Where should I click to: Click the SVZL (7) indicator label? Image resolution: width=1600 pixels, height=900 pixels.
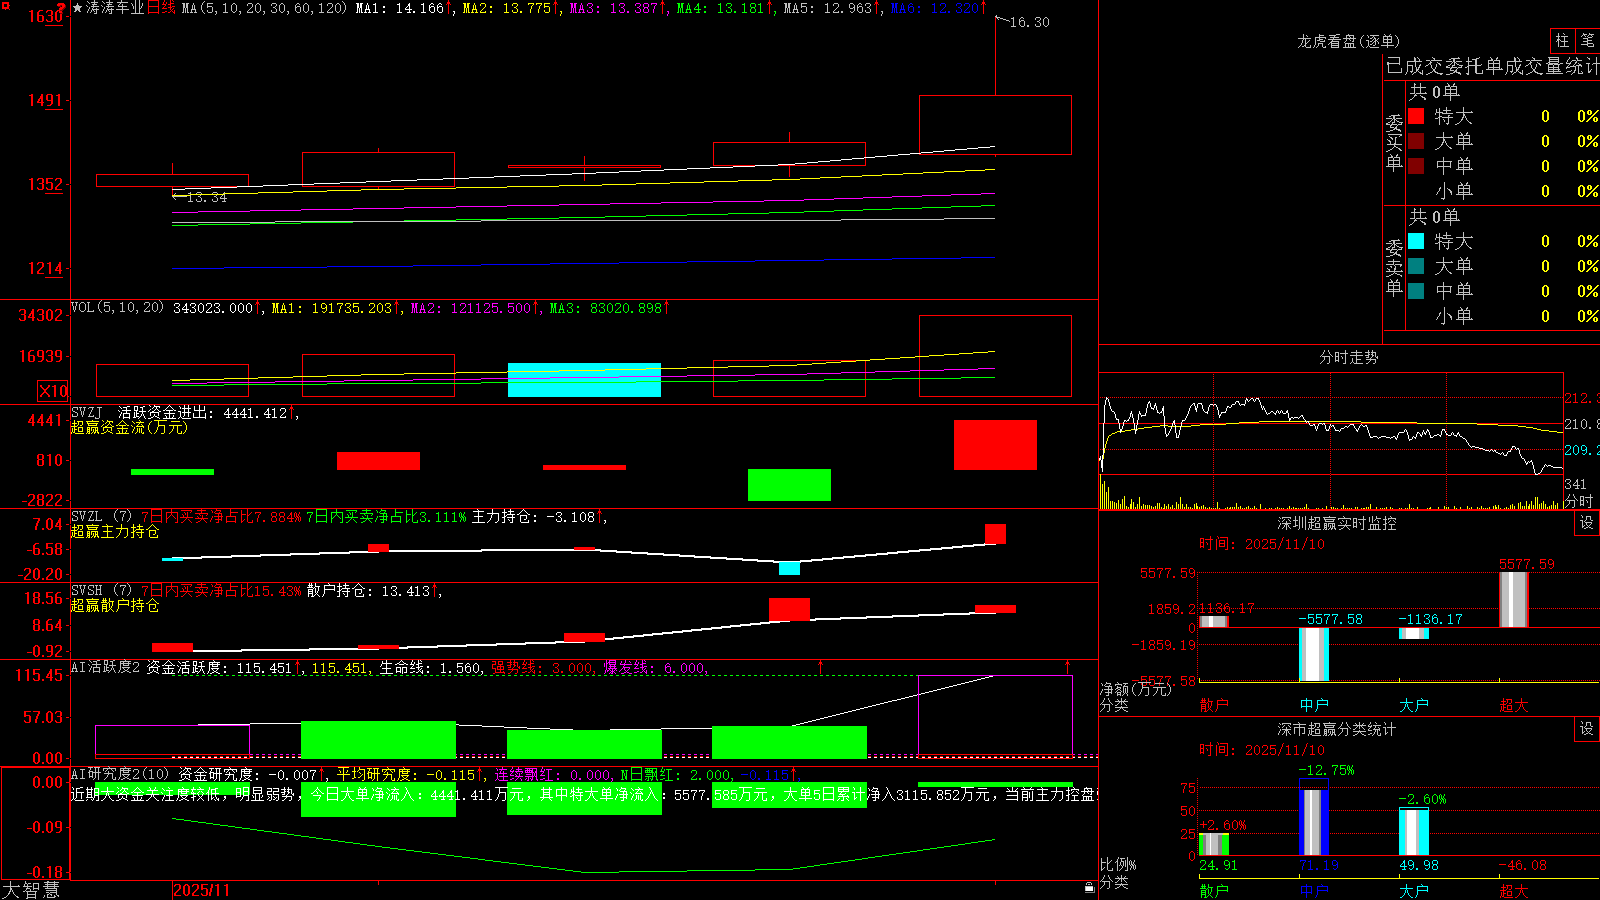[x=101, y=516]
